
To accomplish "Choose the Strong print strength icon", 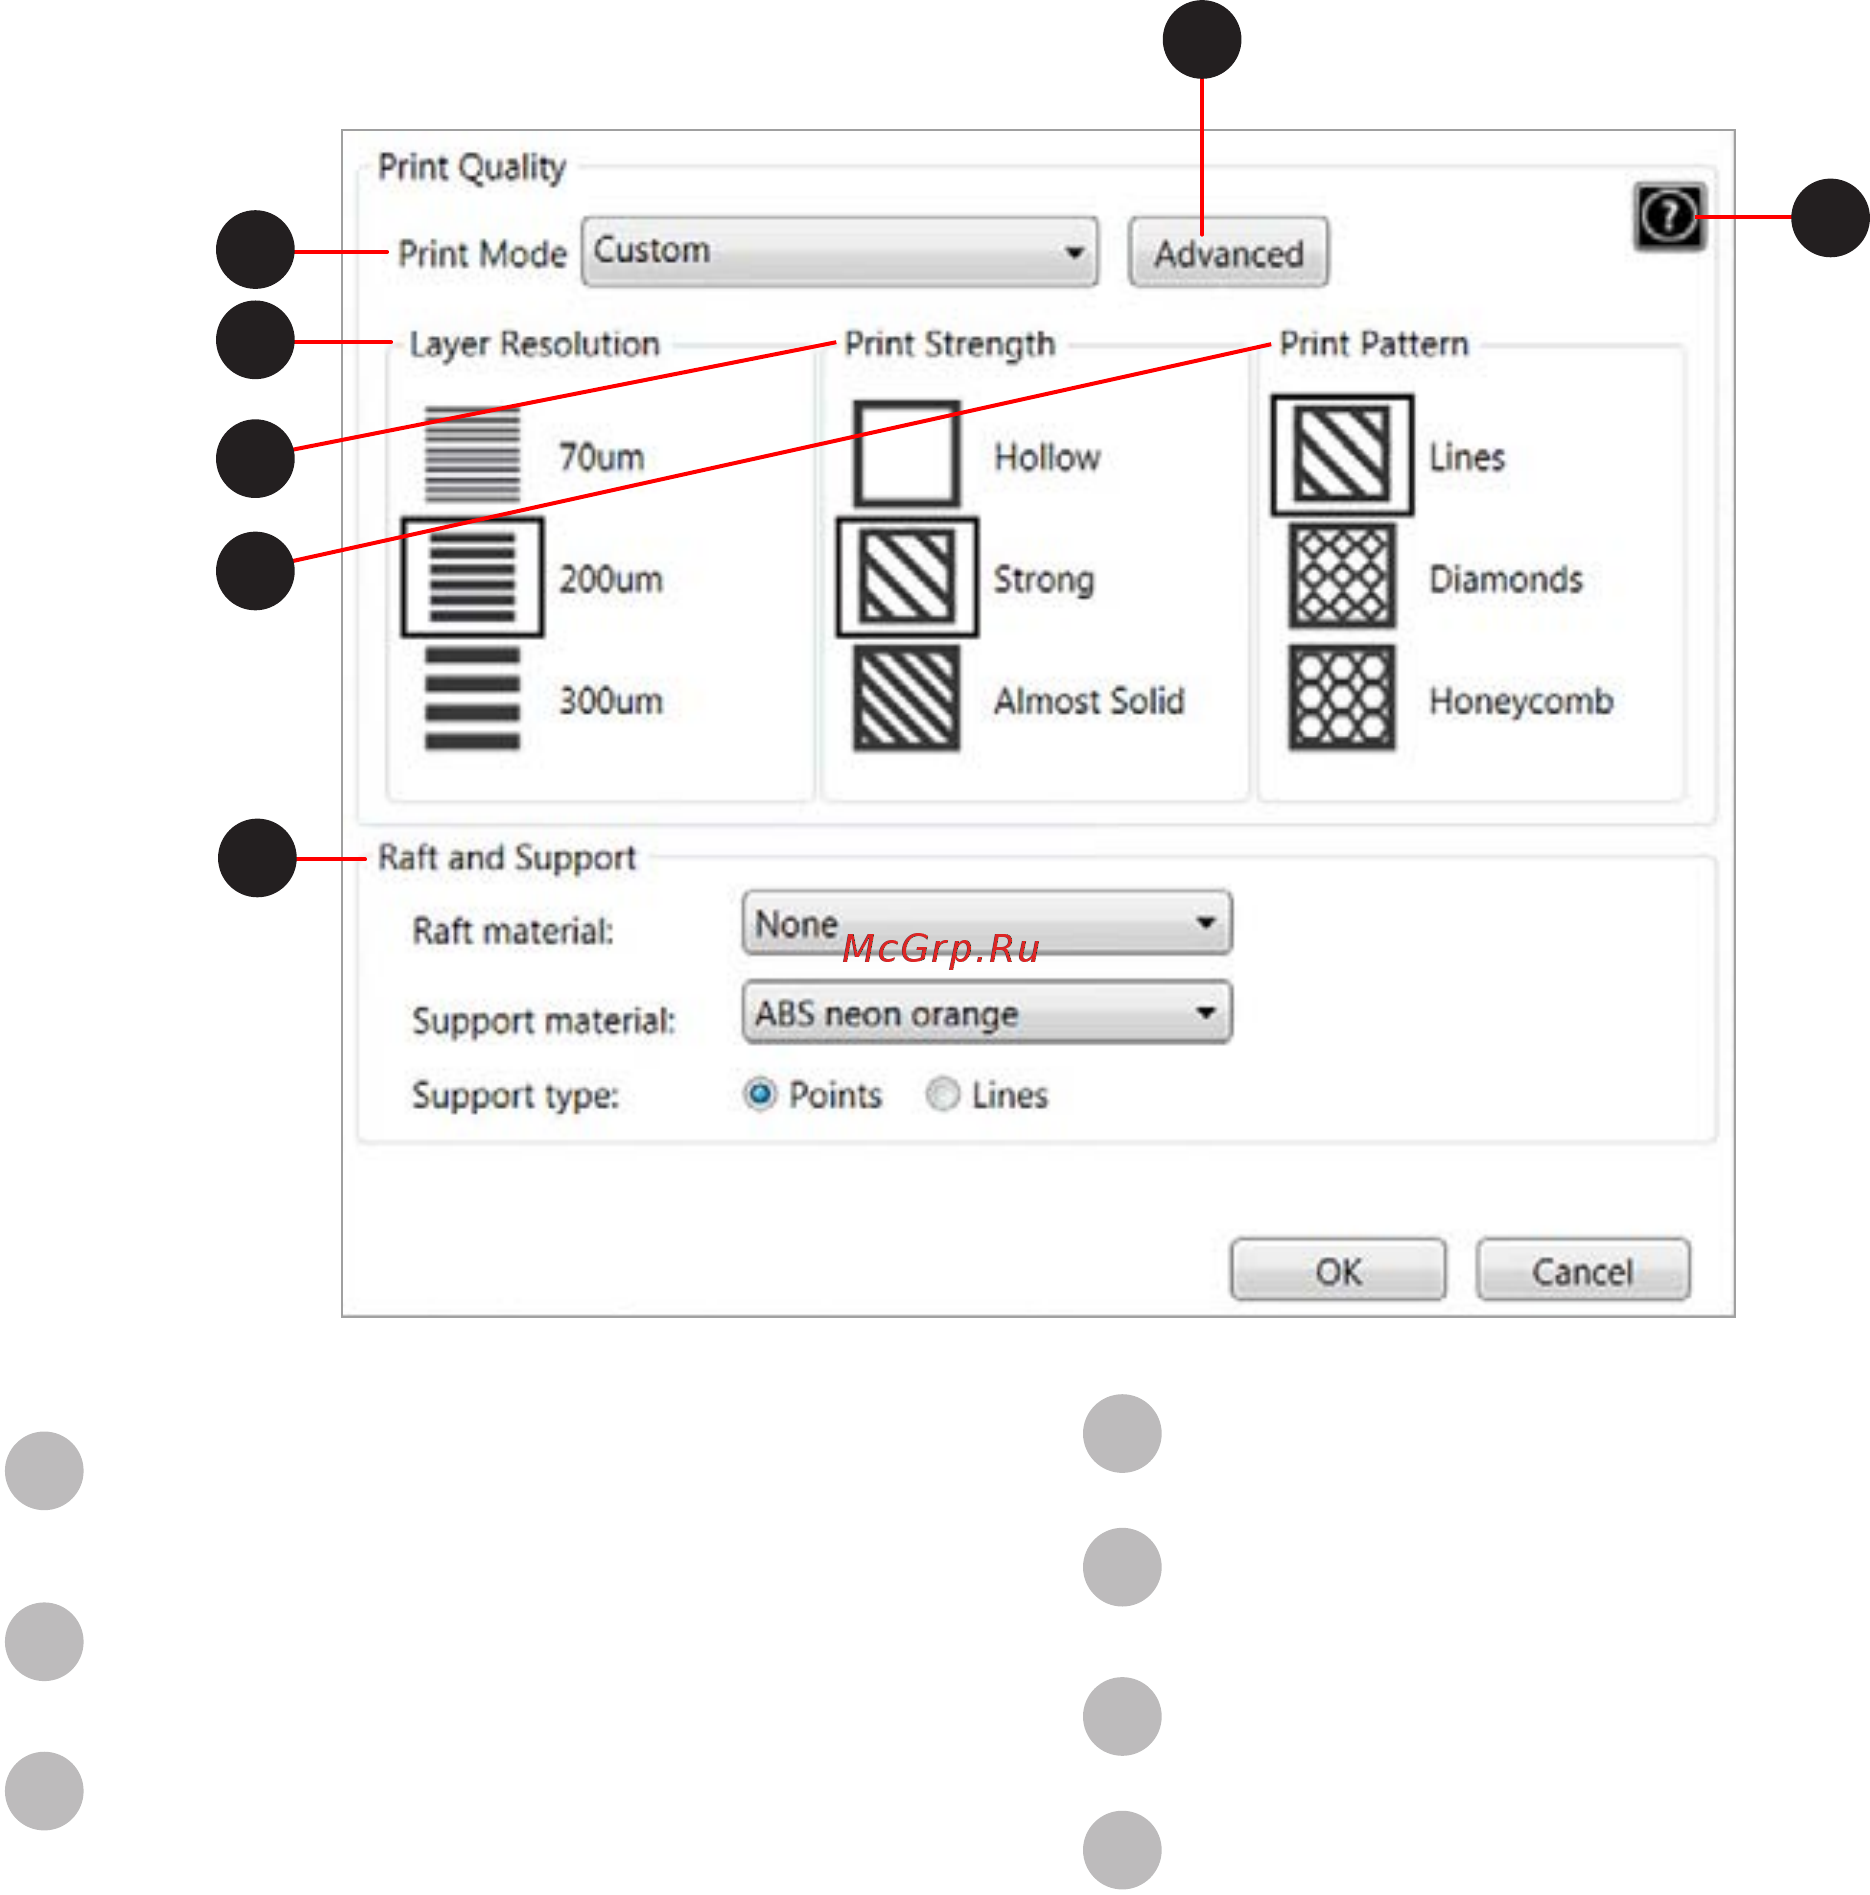I will click(907, 577).
